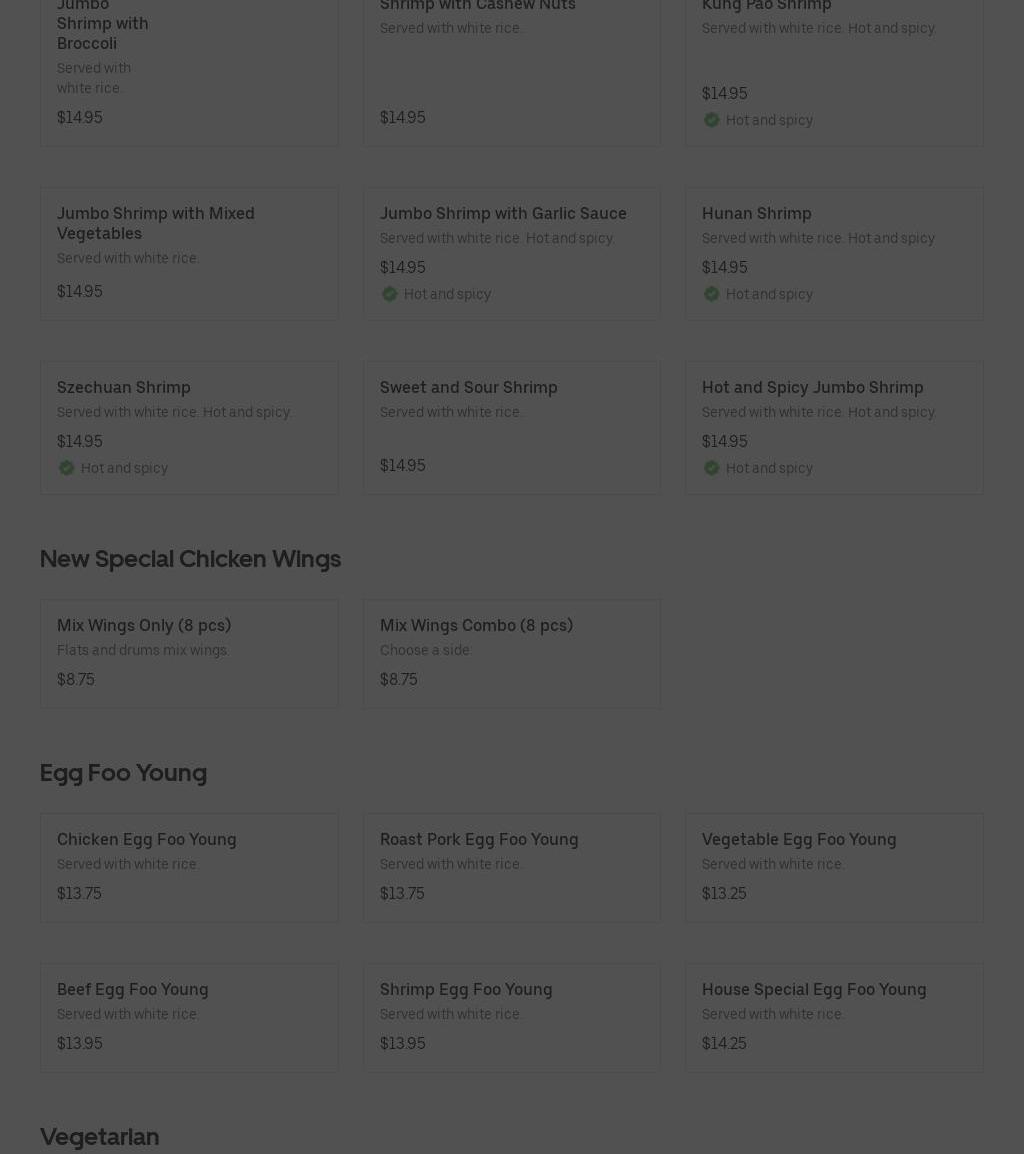Choose Mix Wings Combo (8 pcs)
Image resolution: width=1024 pixels, height=1154 pixels.
pyautogui.click(x=511, y=653)
